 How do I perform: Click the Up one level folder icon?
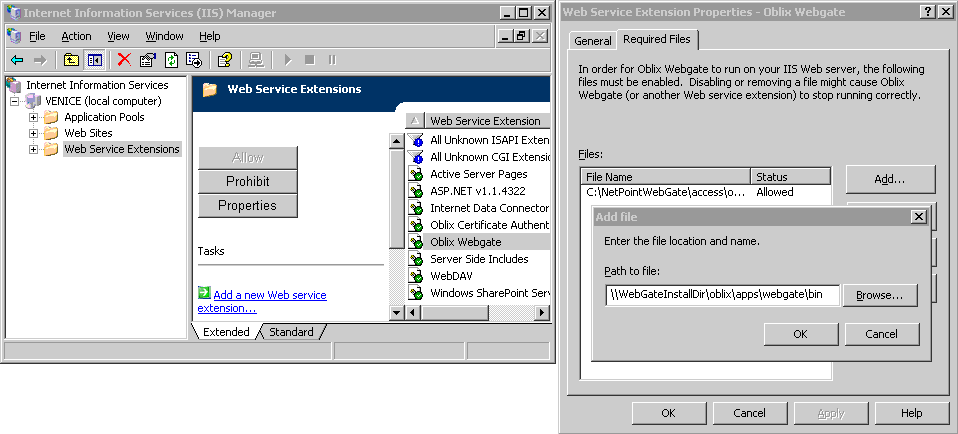[x=71, y=60]
